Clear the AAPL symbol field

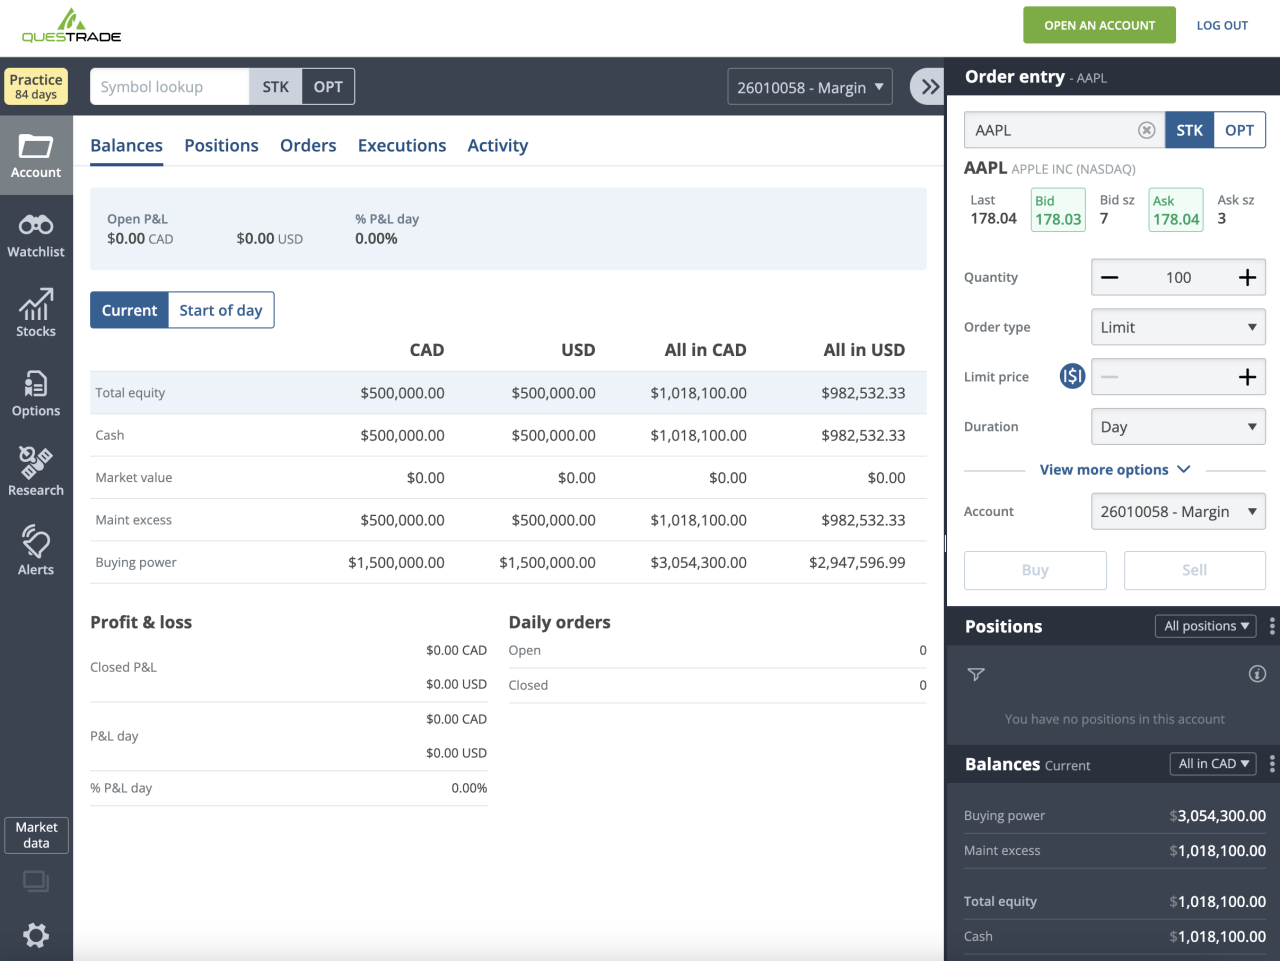coord(1147,130)
